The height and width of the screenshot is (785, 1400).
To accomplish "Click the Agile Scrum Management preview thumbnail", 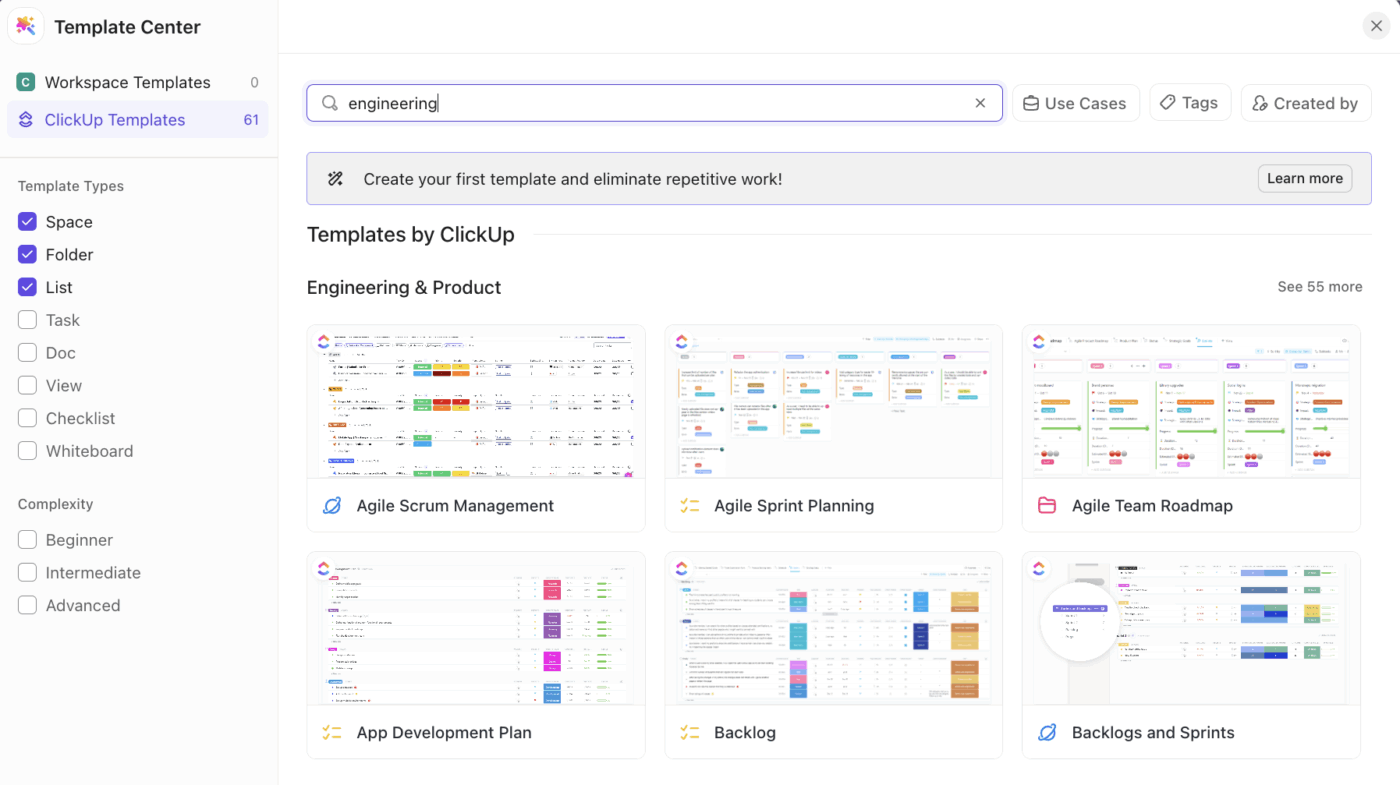I will click(476, 402).
